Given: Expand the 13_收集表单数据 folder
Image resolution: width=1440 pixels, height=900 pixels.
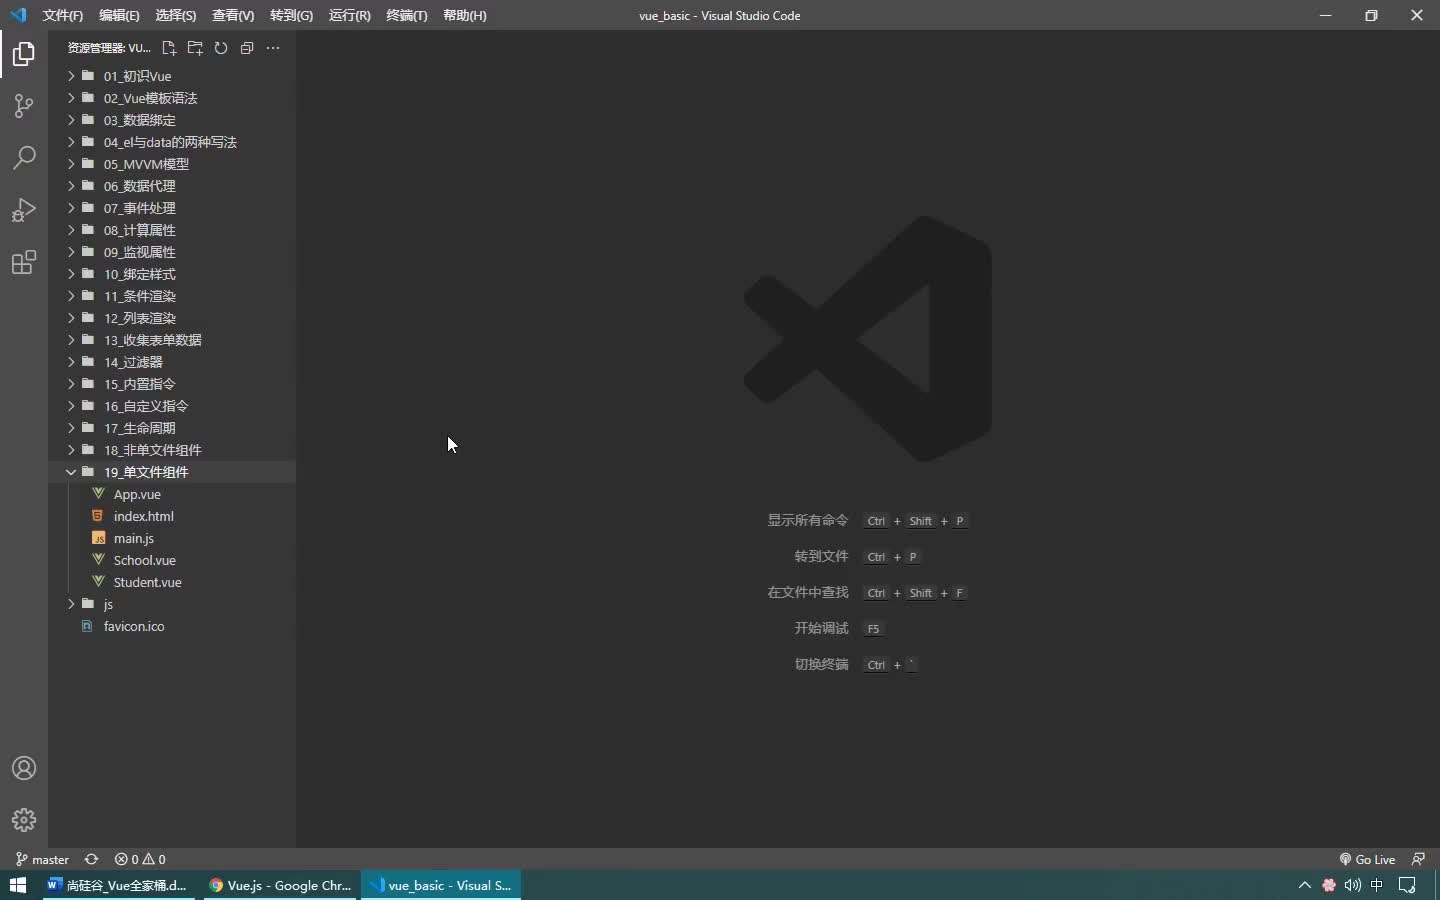Looking at the screenshot, I should pyautogui.click(x=172, y=340).
